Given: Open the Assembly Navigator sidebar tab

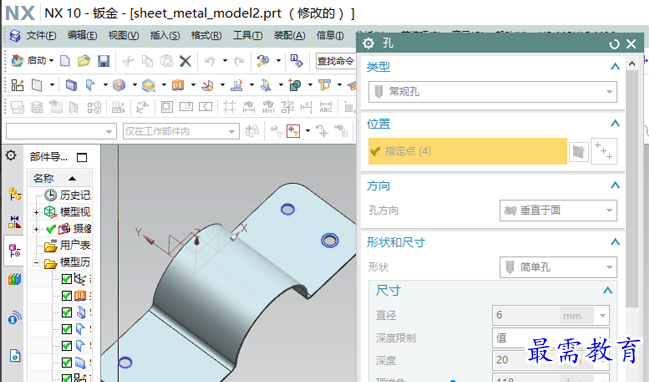Looking at the screenshot, I should 14,194.
